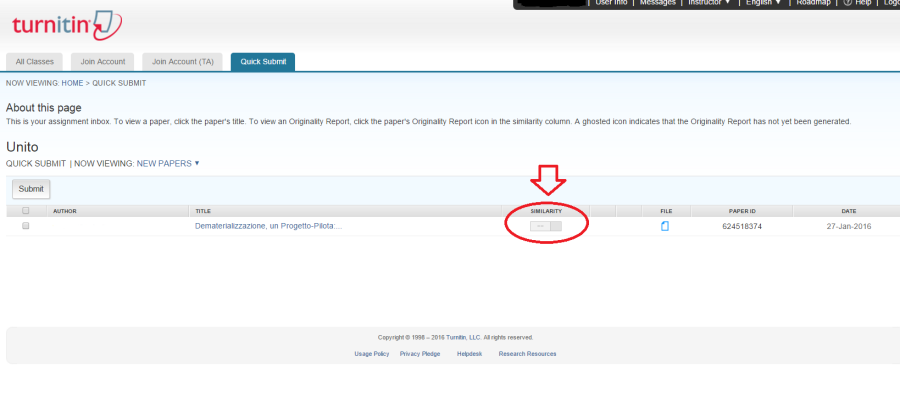Open the file icon for paper 624518374
900x396 pixels.
(665, 226)
